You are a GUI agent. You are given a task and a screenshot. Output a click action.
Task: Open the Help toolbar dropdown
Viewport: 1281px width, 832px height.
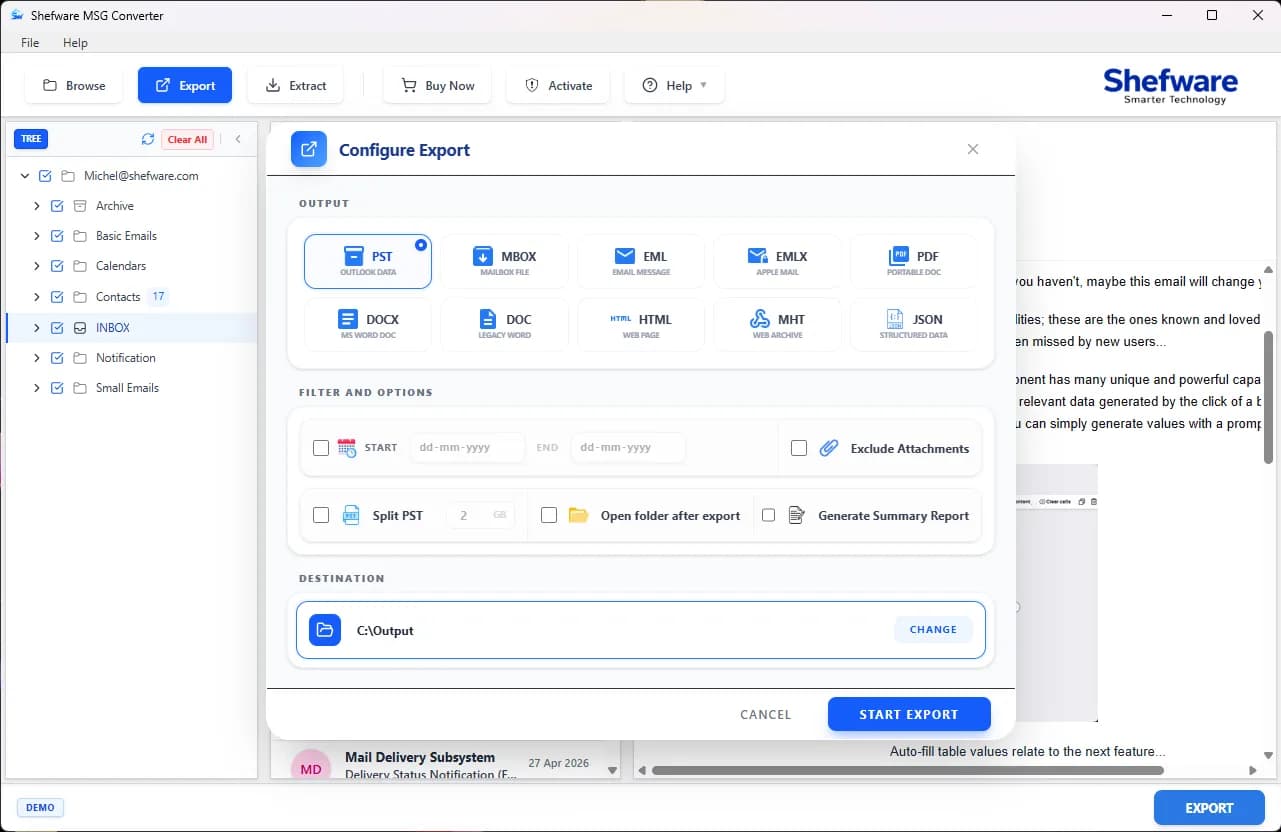[674, 85]
